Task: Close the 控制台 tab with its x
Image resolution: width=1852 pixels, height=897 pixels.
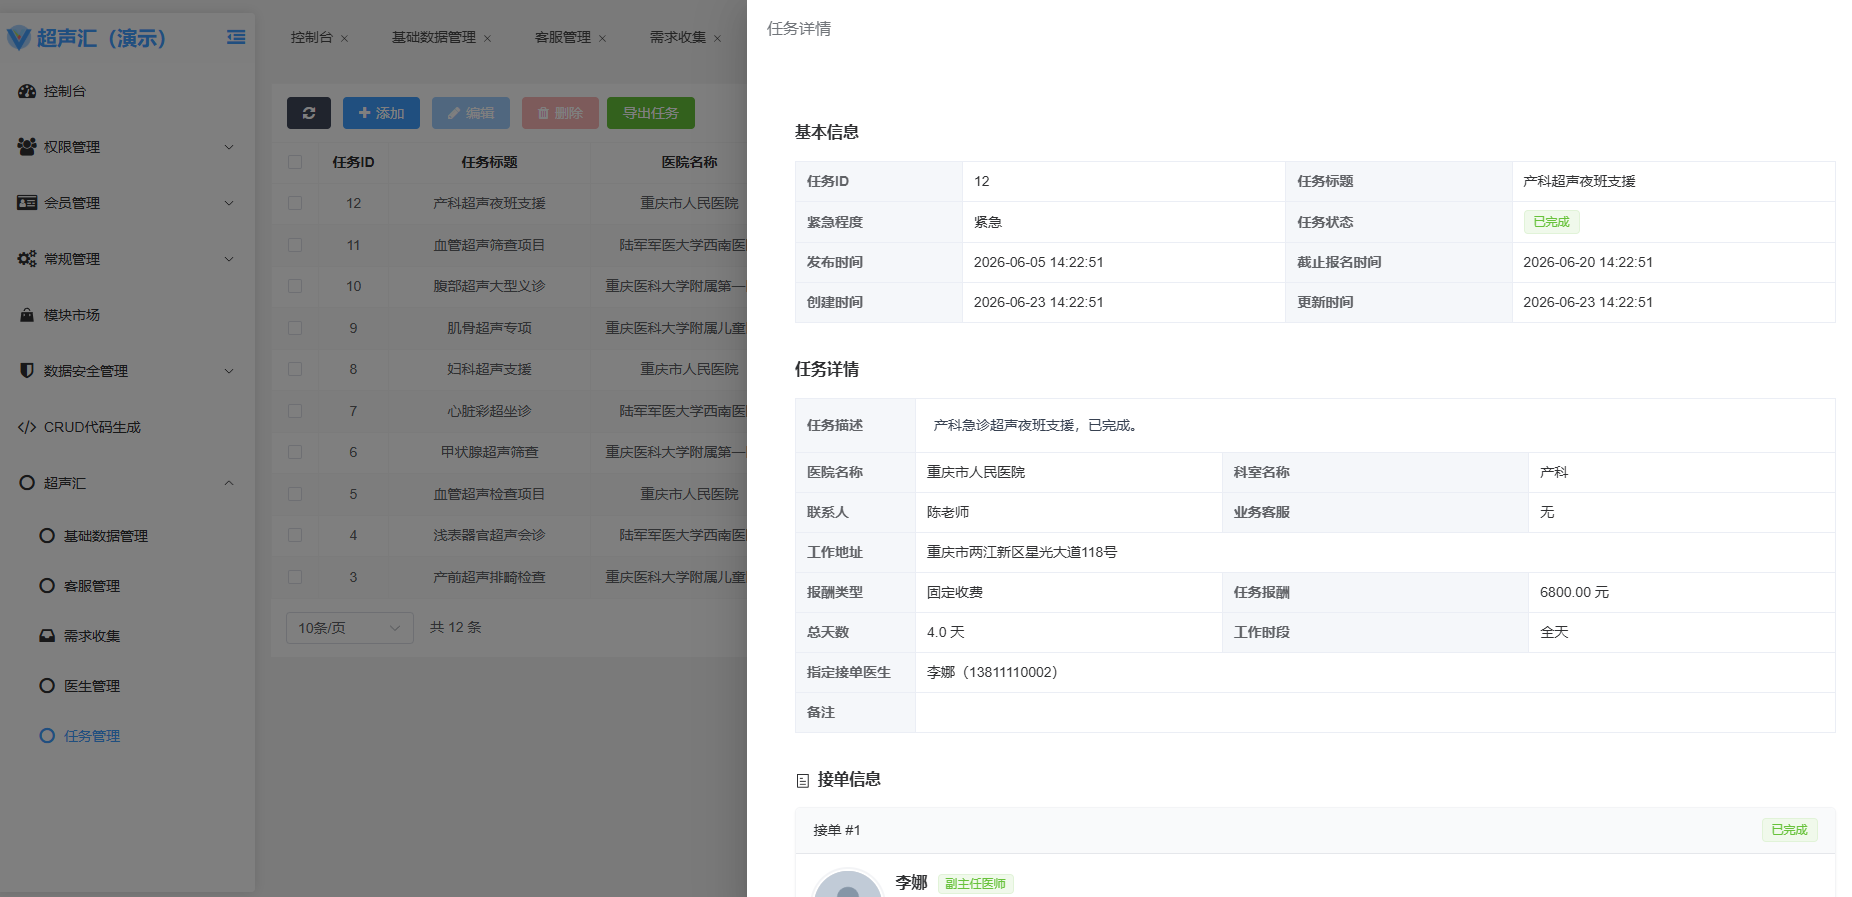Action: coord(344,38)
